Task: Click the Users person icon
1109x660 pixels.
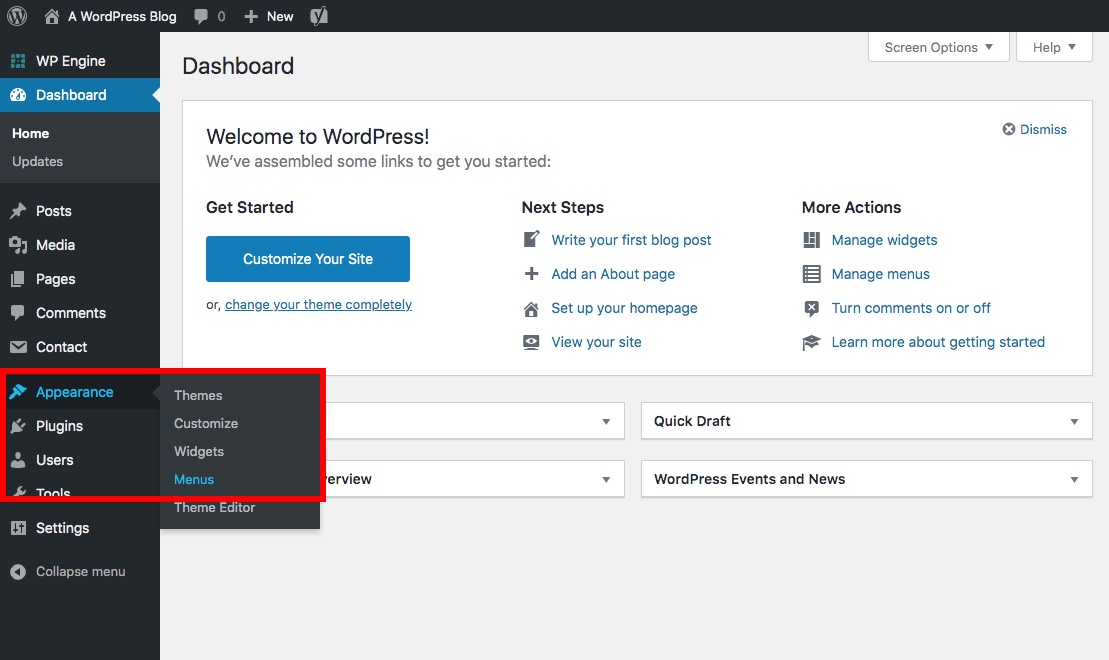Action: pyautogui.click(x=18, y=460)
